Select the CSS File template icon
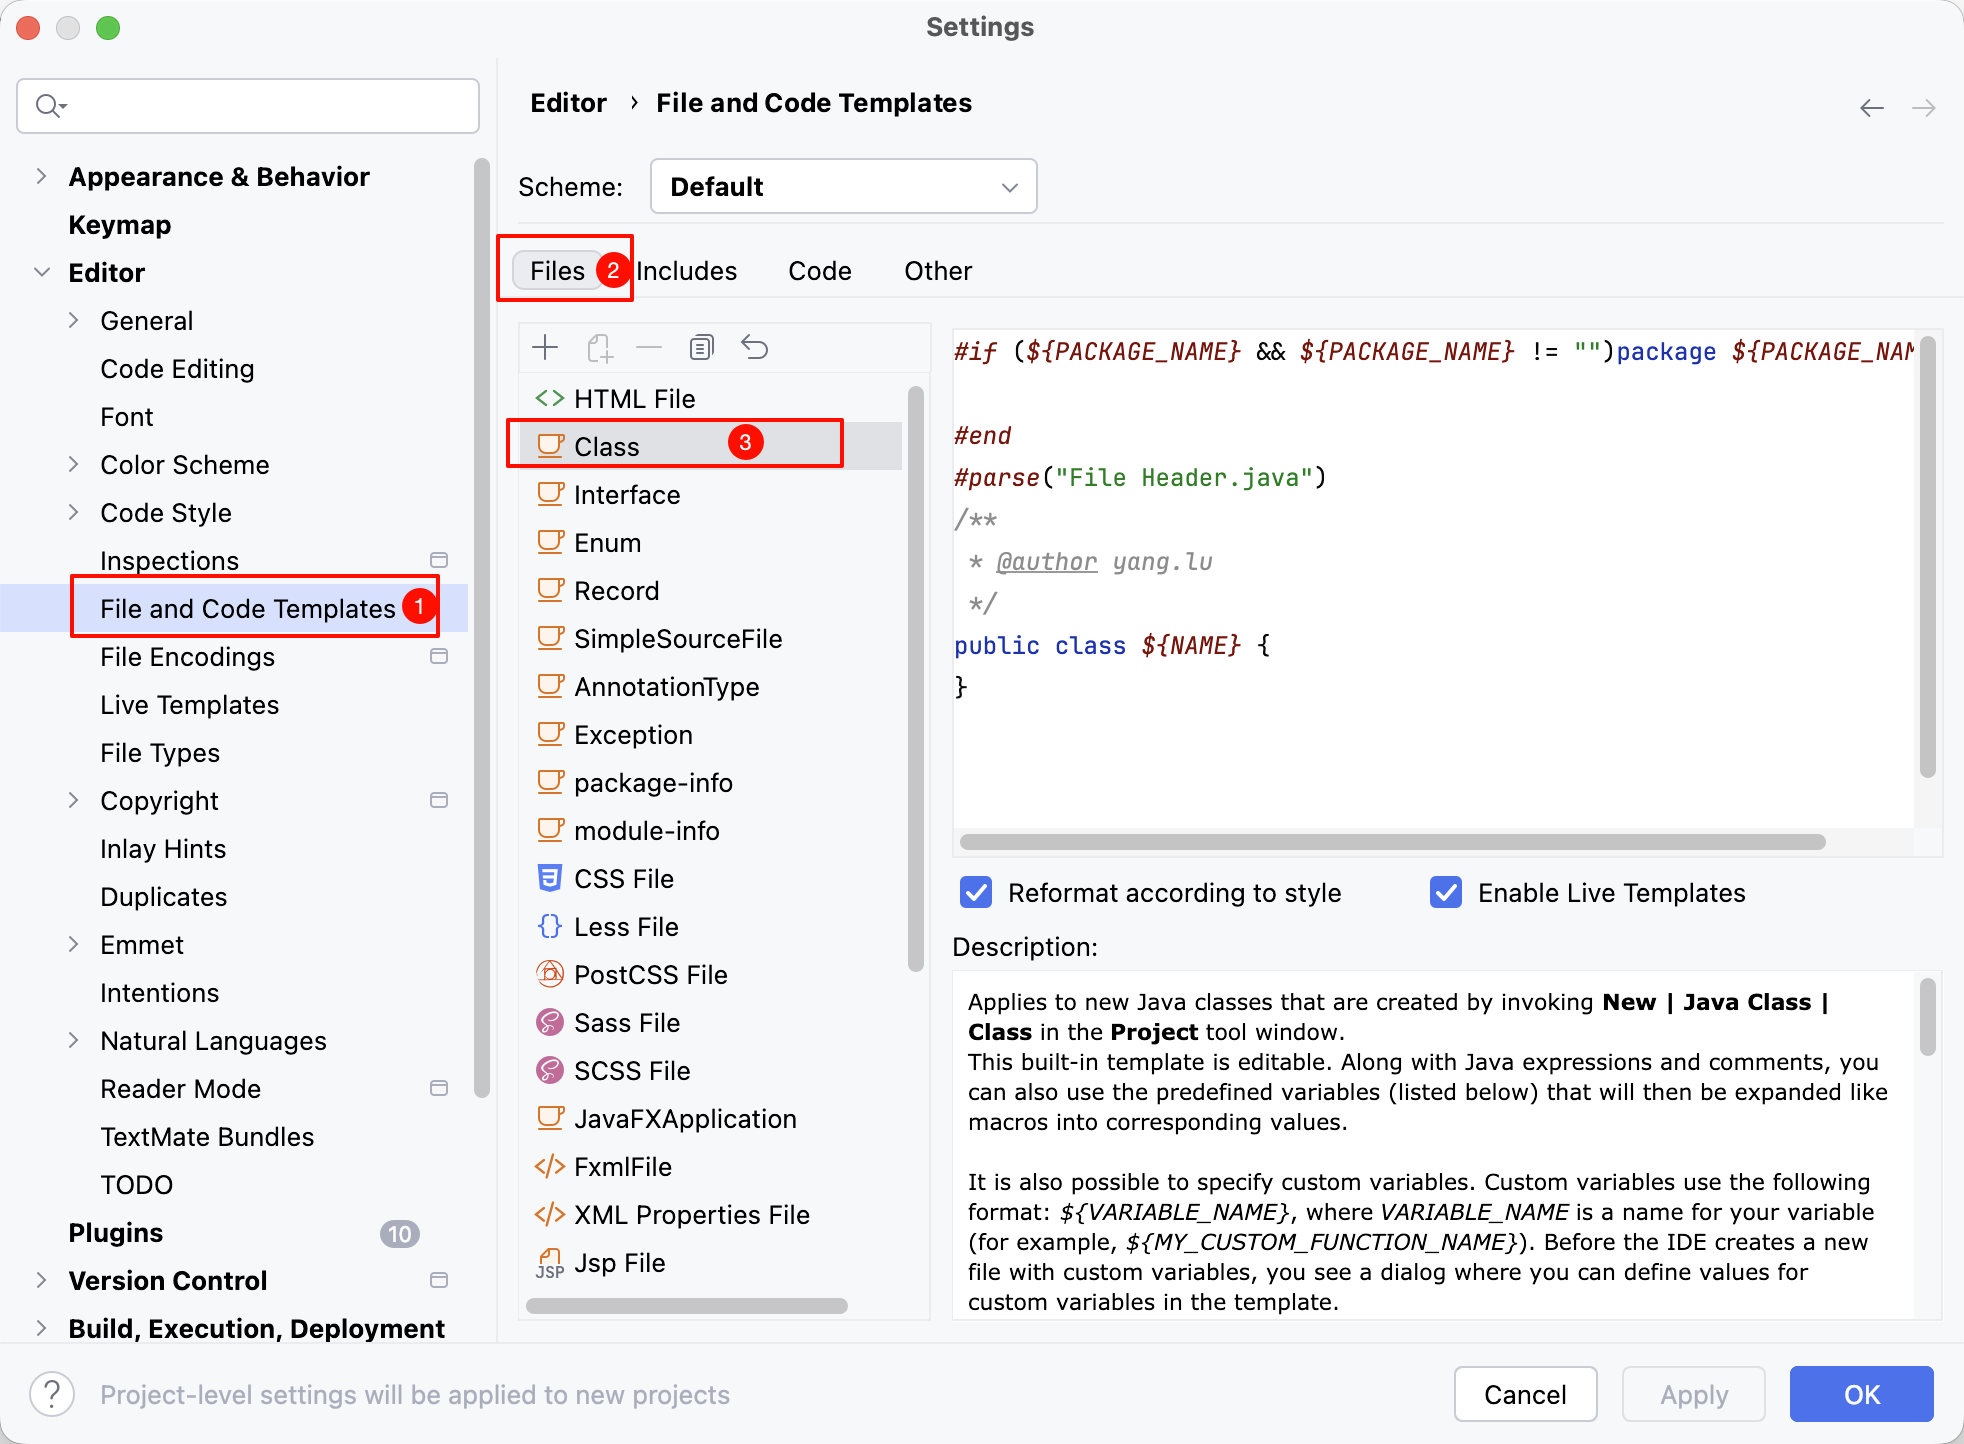Image resolution: width=1964 pixels, height=1444 pixels. (x=549, y=878)
